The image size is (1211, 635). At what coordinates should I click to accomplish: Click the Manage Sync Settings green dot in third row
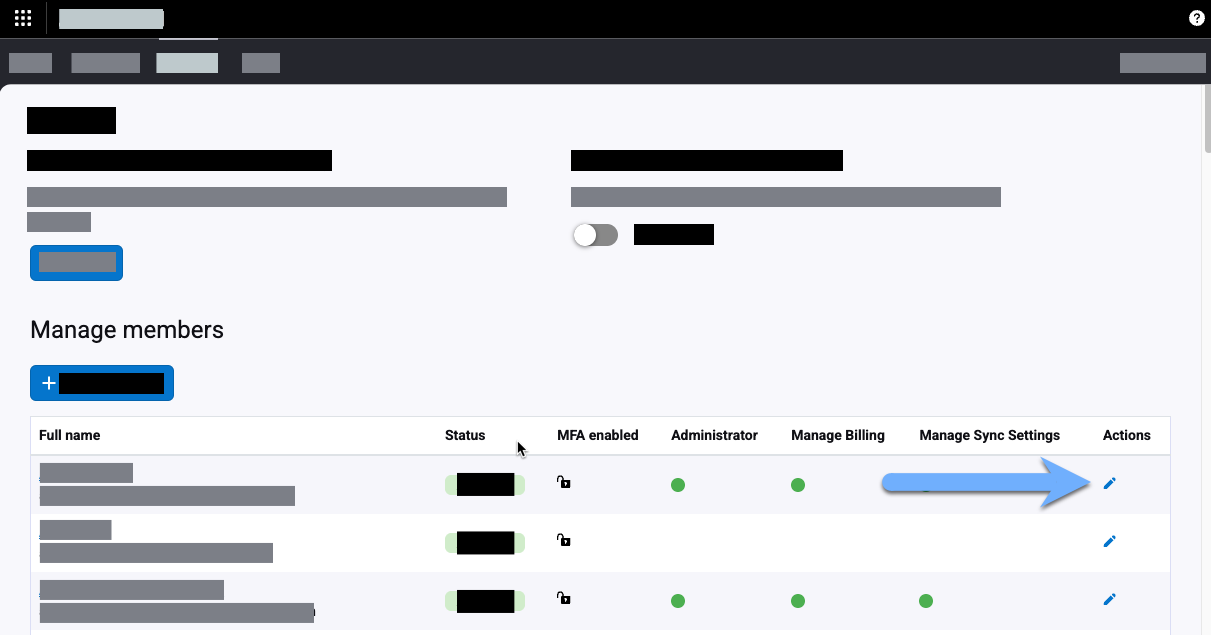926,601
